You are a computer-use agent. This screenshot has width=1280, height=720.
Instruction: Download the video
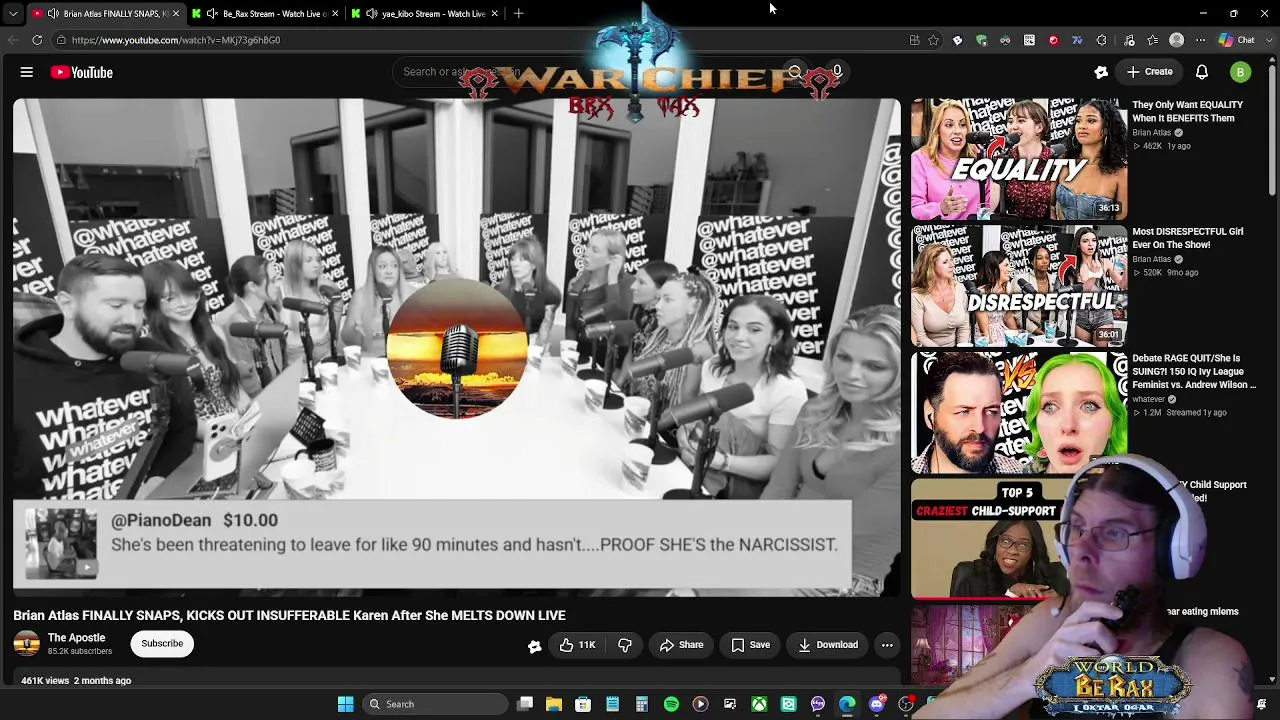click(x=828, y=645)
